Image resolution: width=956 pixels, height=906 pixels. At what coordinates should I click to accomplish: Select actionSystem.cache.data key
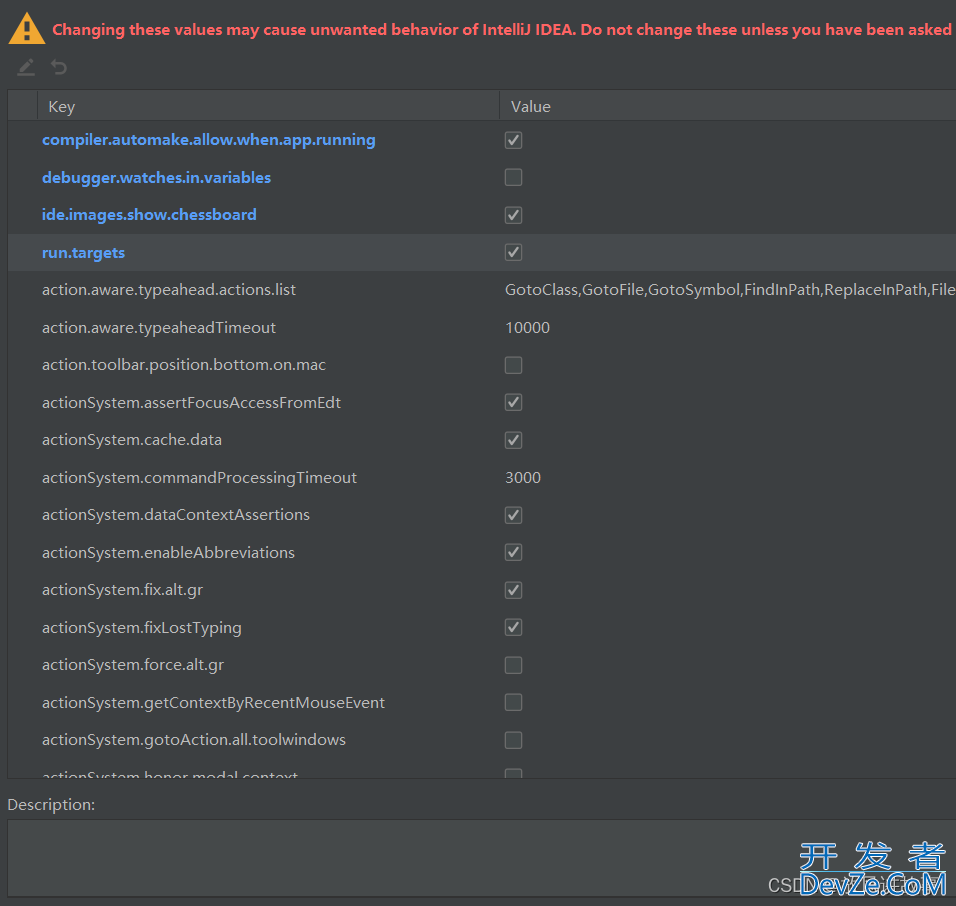132,440
